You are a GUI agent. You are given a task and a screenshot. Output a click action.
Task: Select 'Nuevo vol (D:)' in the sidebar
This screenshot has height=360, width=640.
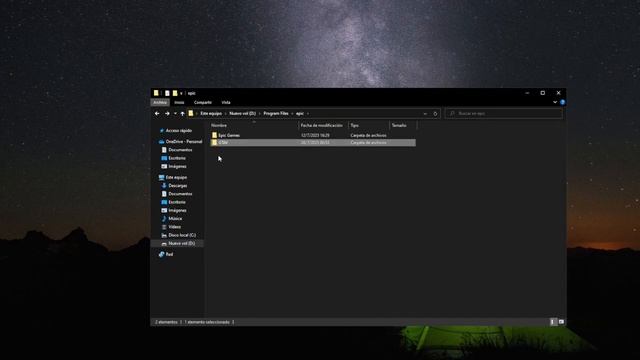pyautogui.click(x=178, y=243)
